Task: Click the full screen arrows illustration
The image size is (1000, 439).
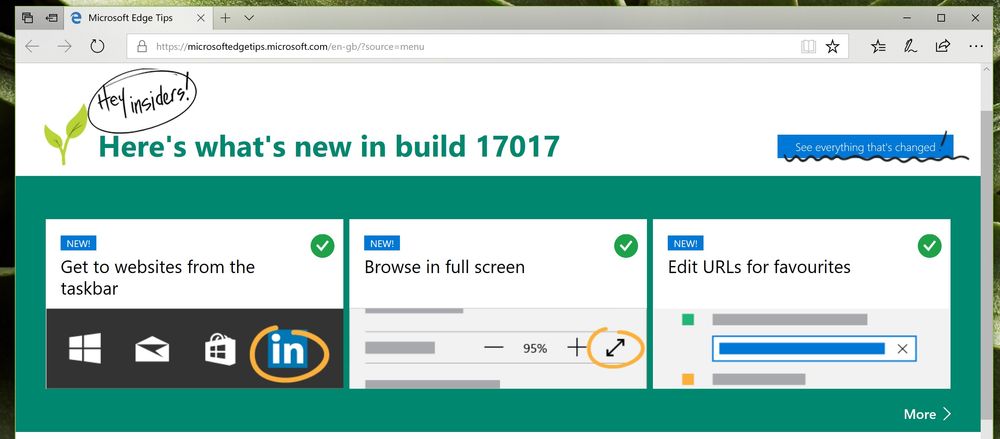Action: (615, 348)
